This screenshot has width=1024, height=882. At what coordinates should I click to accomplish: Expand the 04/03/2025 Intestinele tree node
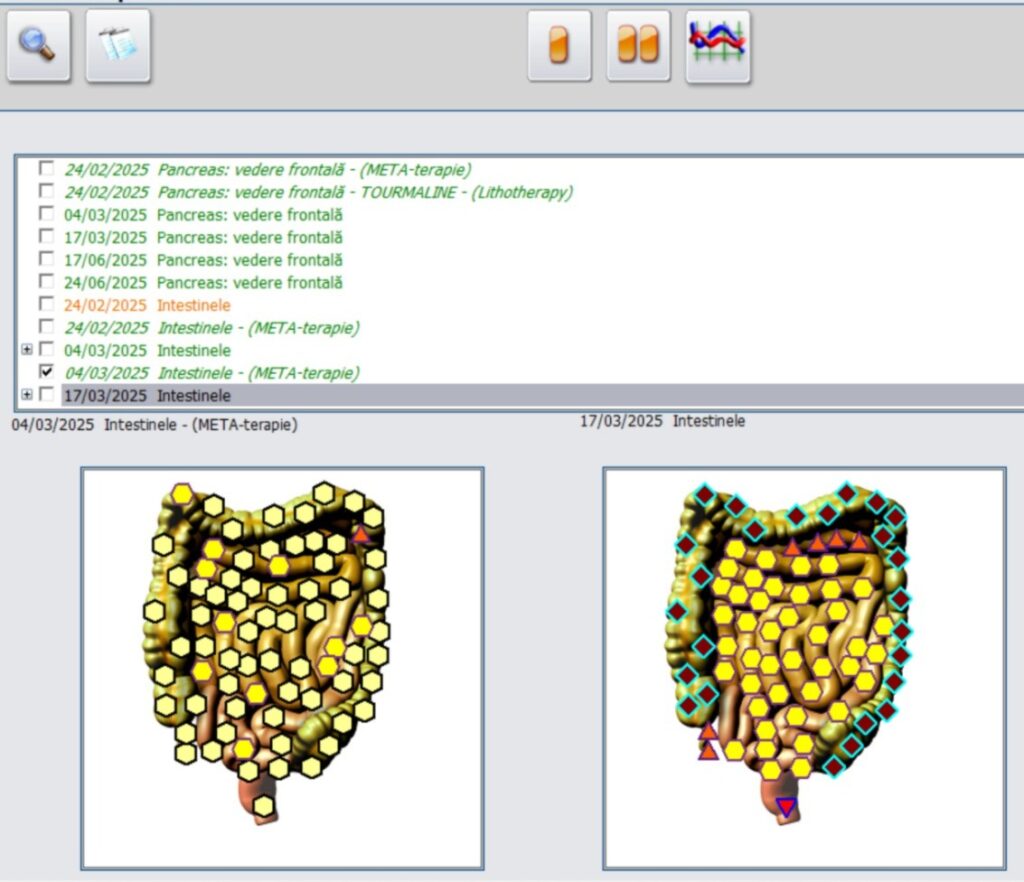coord(27,350)
